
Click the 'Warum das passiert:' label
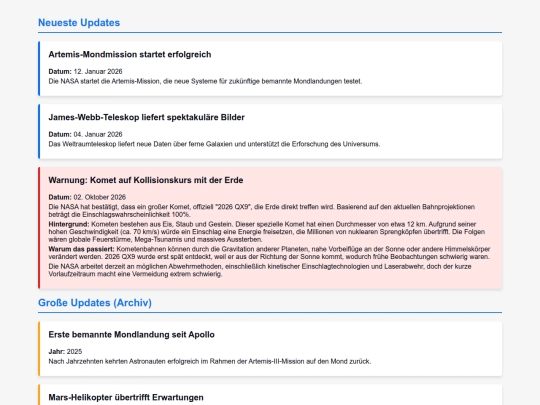click(x=81, y=249)
